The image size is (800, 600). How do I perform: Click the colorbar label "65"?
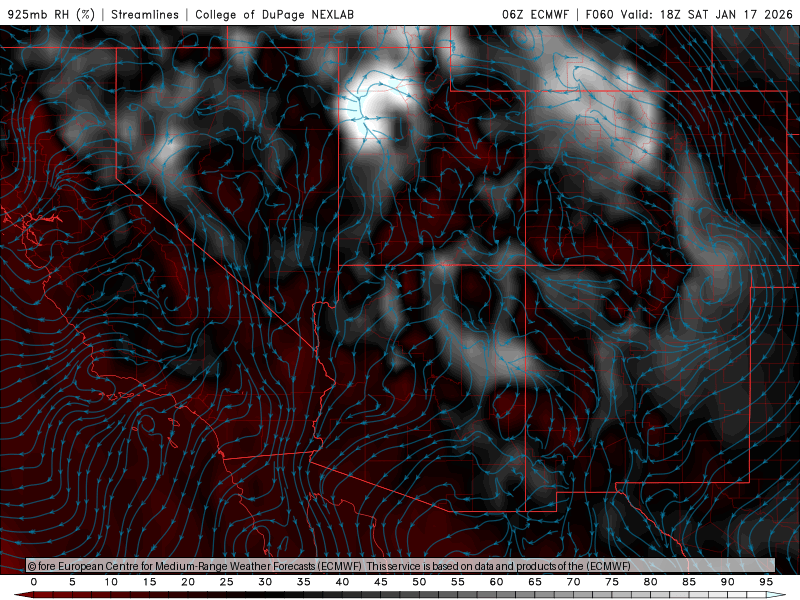(x=535, y=582)
